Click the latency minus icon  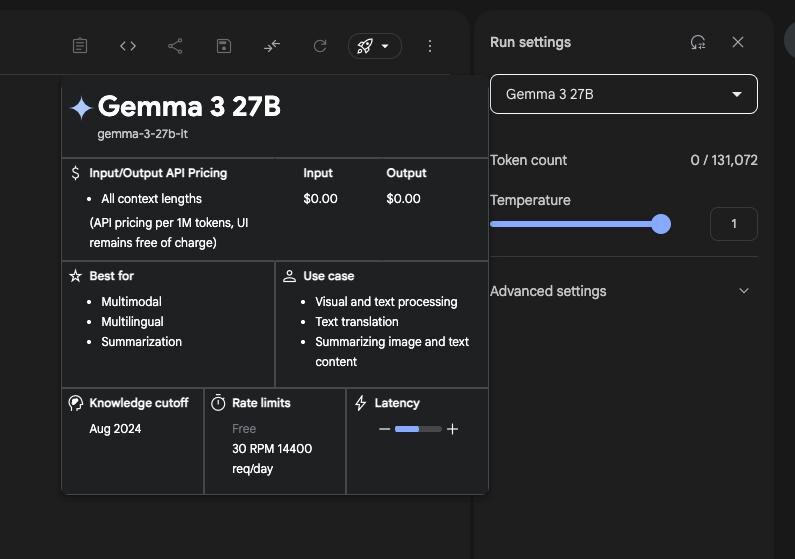tap(384, 429)
